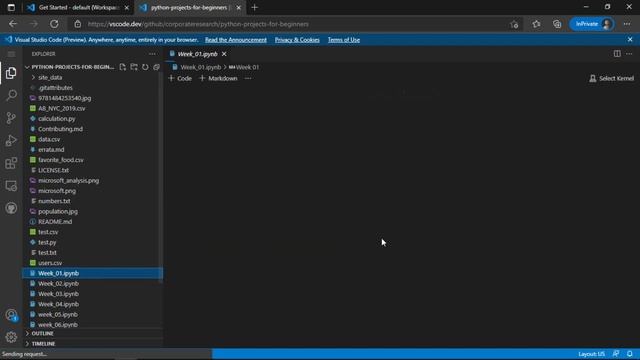Reload the browser page
This screenshot has height=360, width=640.
[x=54, y=24]
